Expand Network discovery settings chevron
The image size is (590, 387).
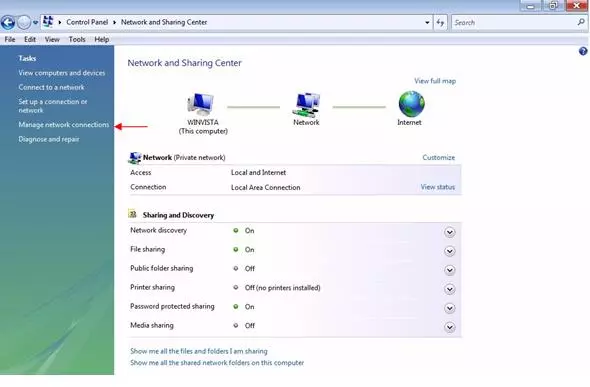[x=450, y=232]
